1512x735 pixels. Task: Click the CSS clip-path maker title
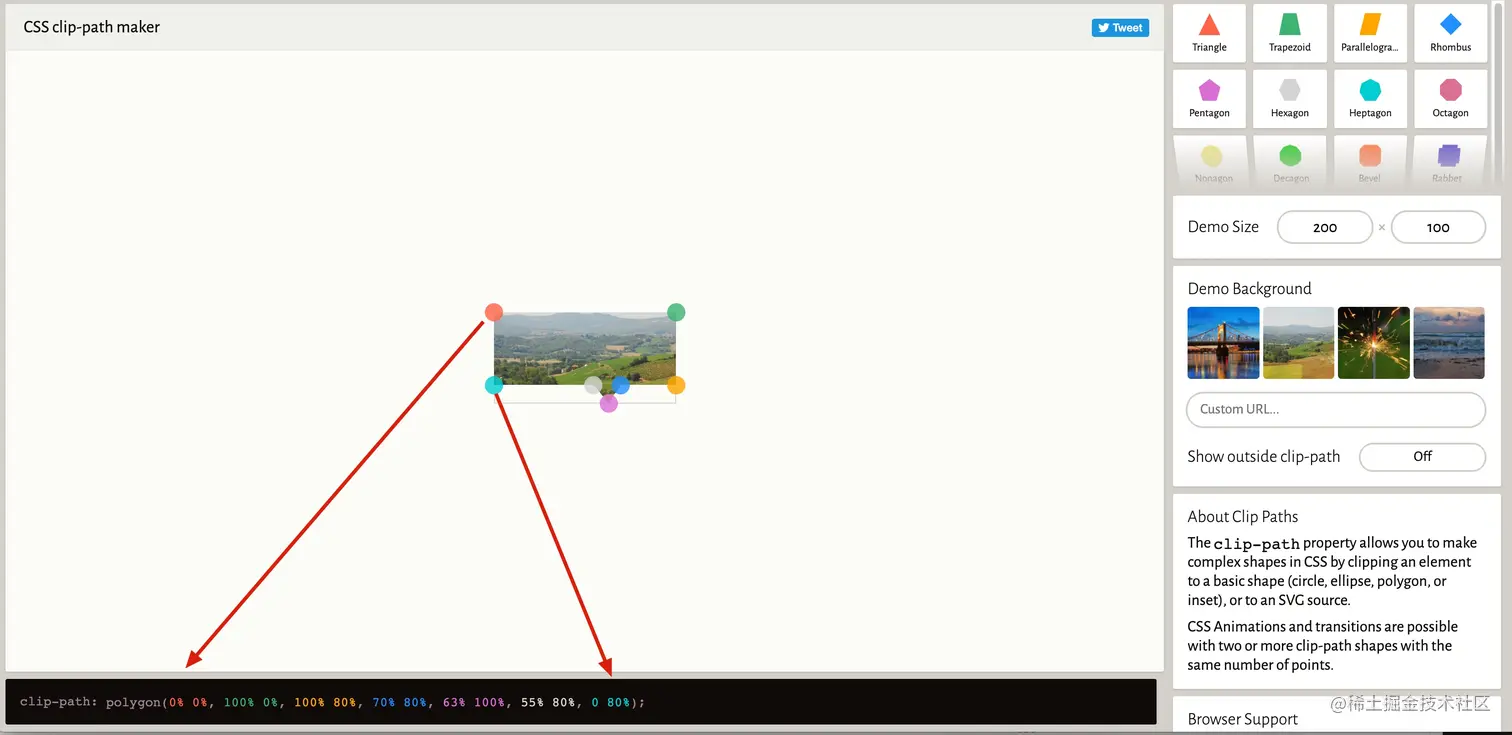pyautogui.click(x=92, y=27)
